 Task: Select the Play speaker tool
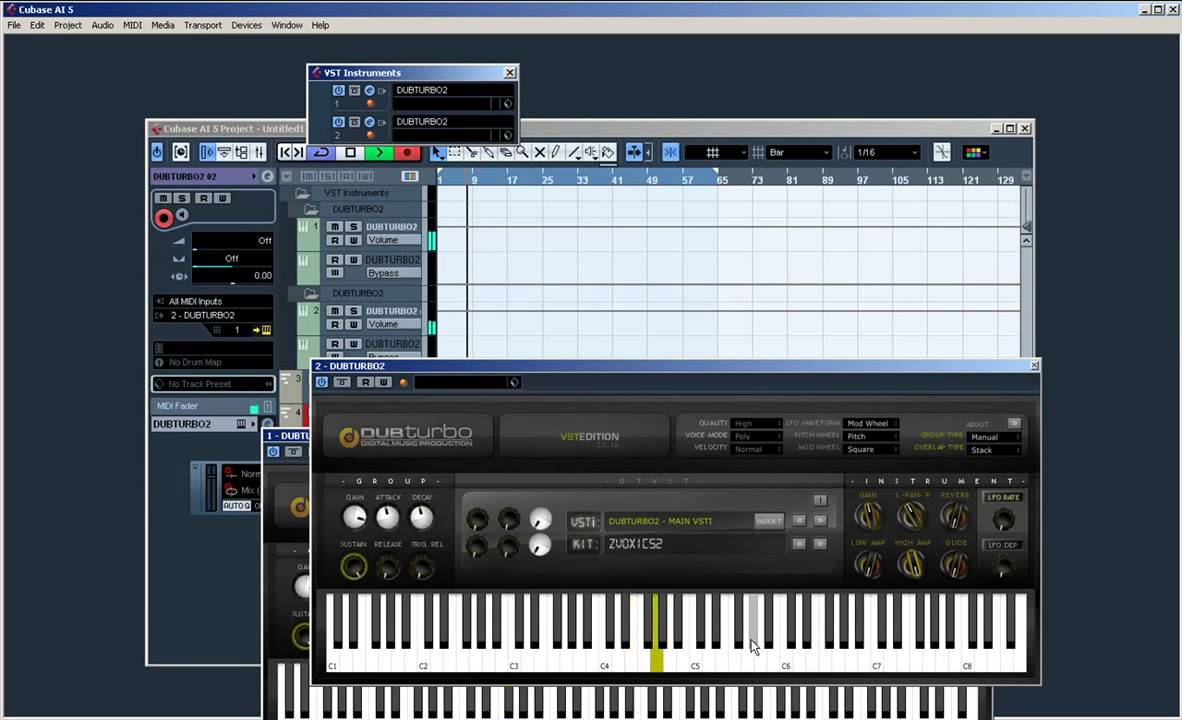click(592, 152)
